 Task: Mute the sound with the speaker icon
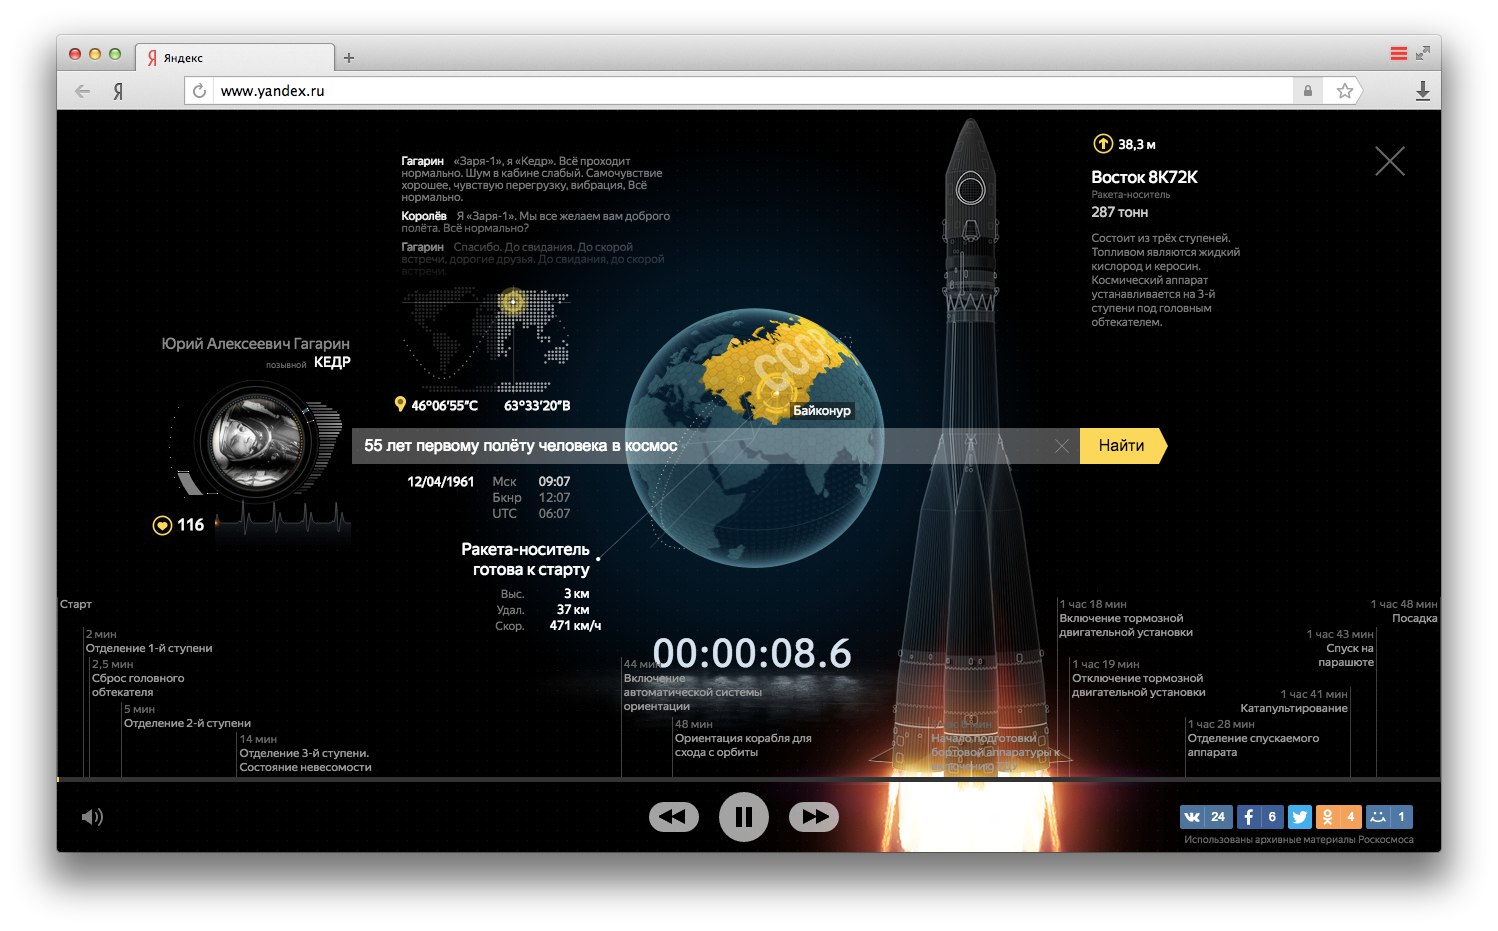coord(92,817)
